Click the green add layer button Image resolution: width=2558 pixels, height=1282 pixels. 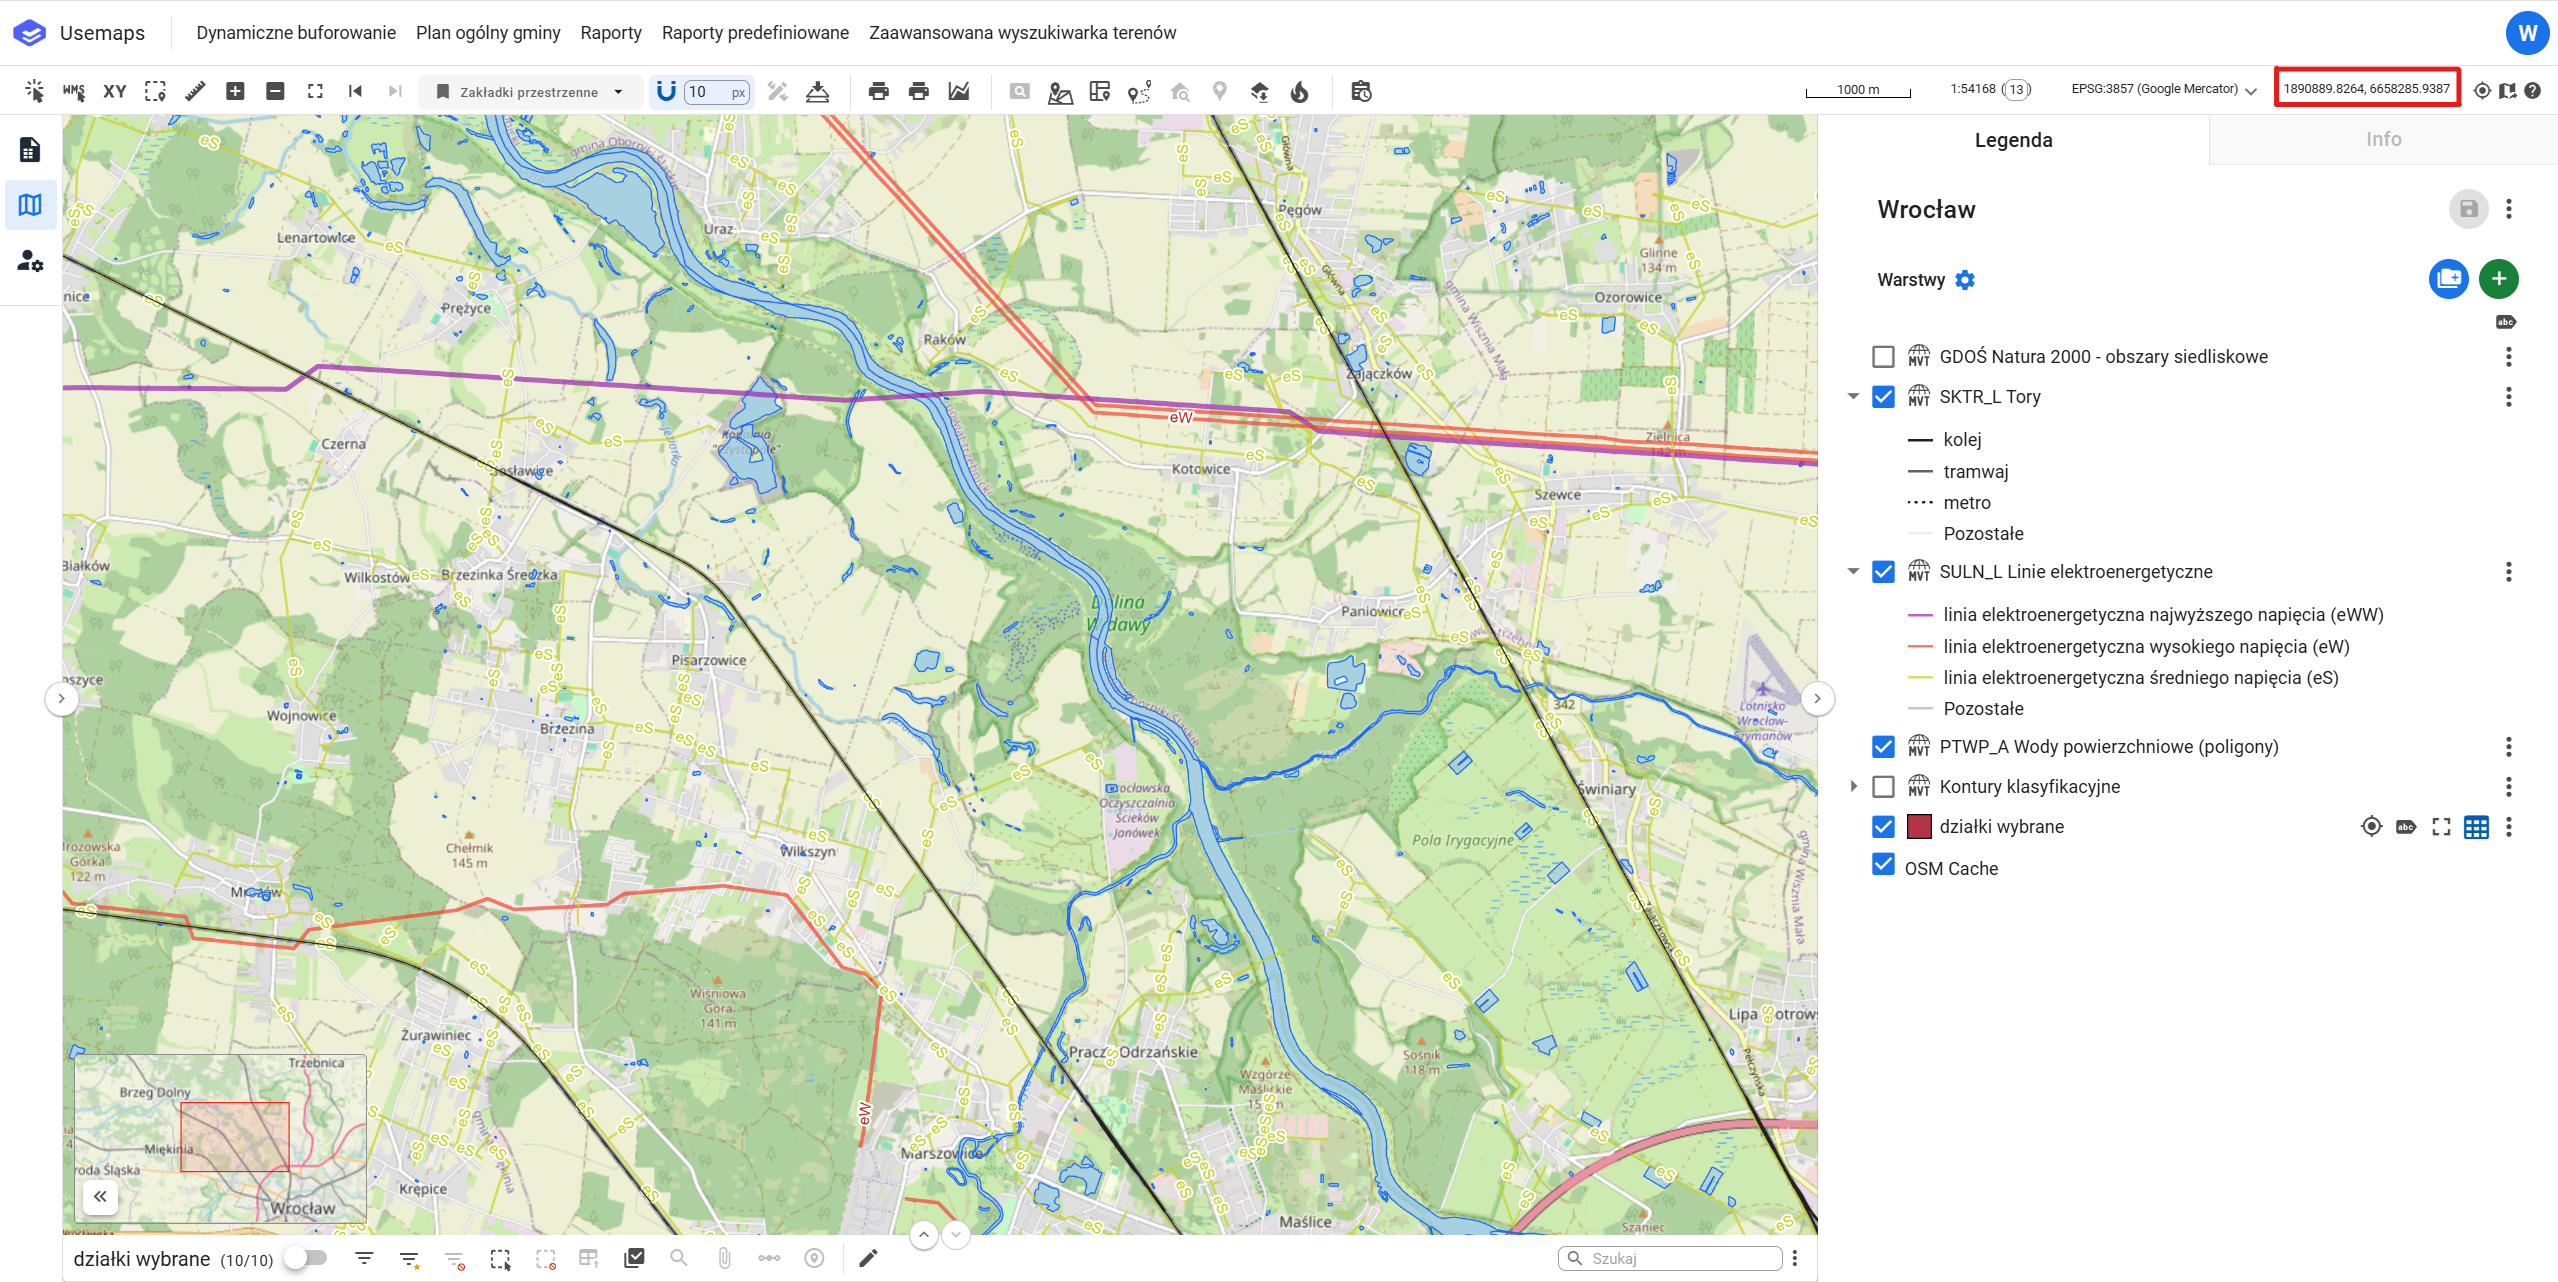click(2498, 279)
